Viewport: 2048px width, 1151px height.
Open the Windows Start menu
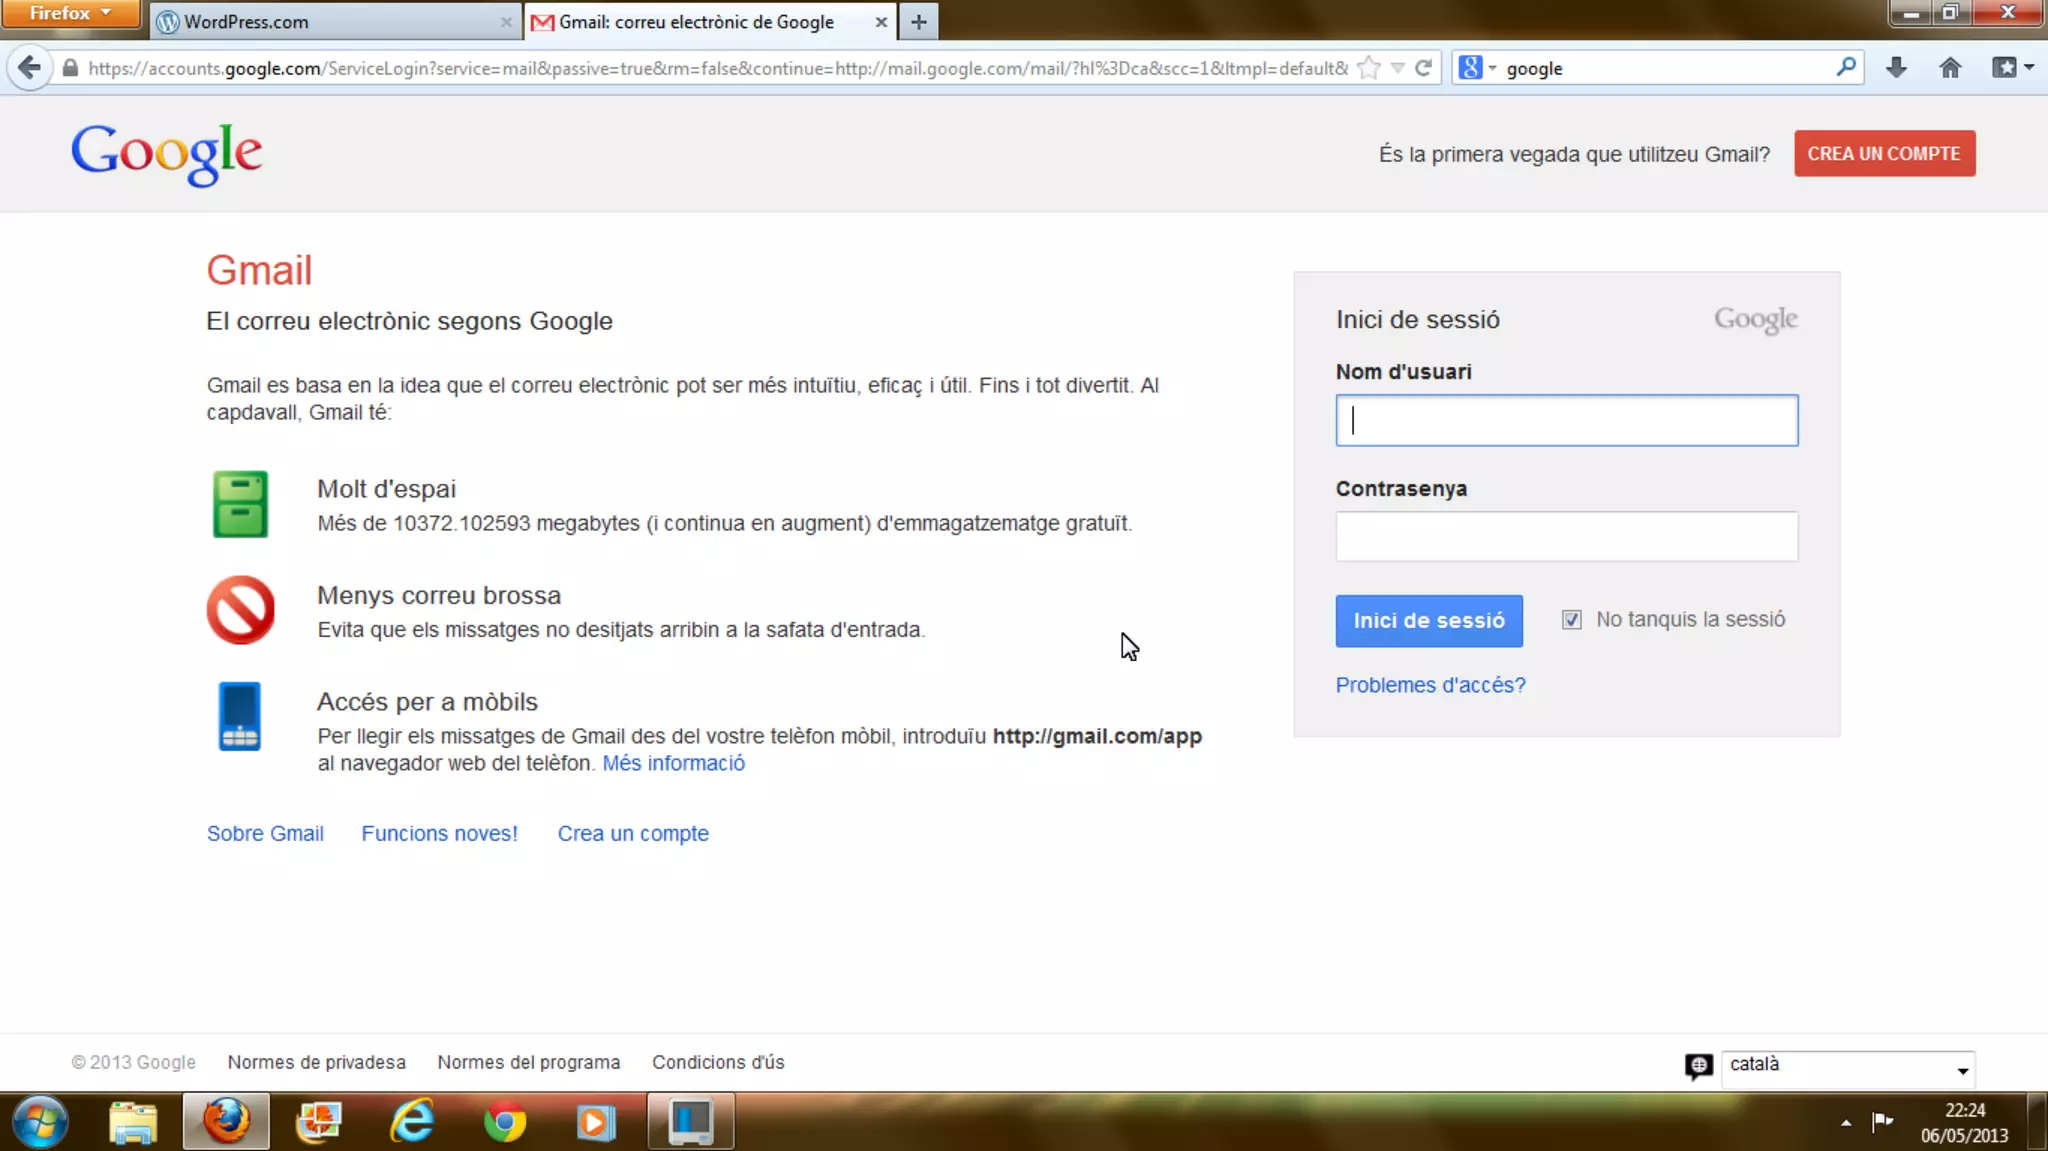click(41, 1122)
